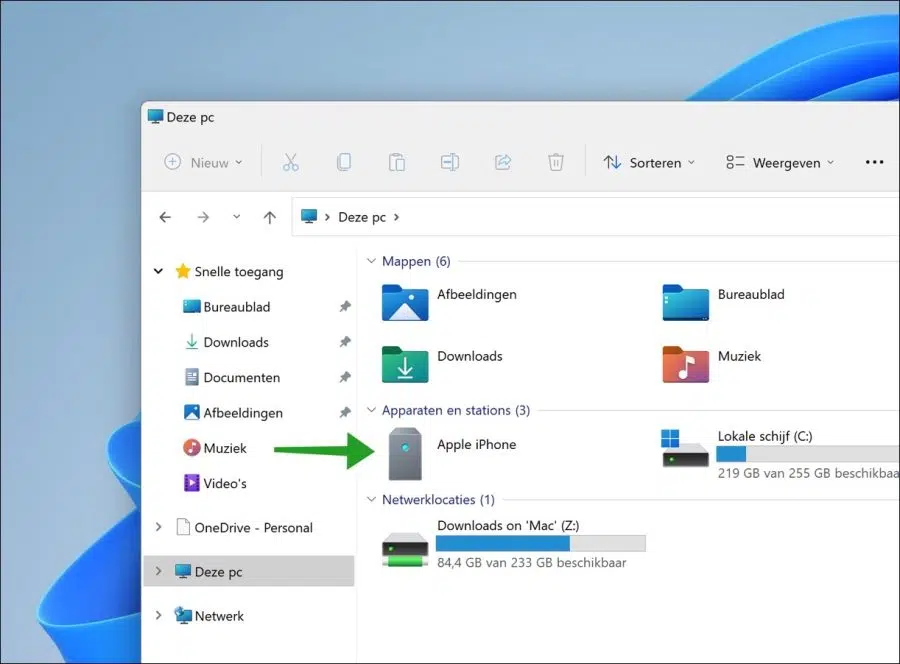The width and height of the screenshot is (900, 664).
Task: Click the Rename icon in toolbar
Action: 449,162
